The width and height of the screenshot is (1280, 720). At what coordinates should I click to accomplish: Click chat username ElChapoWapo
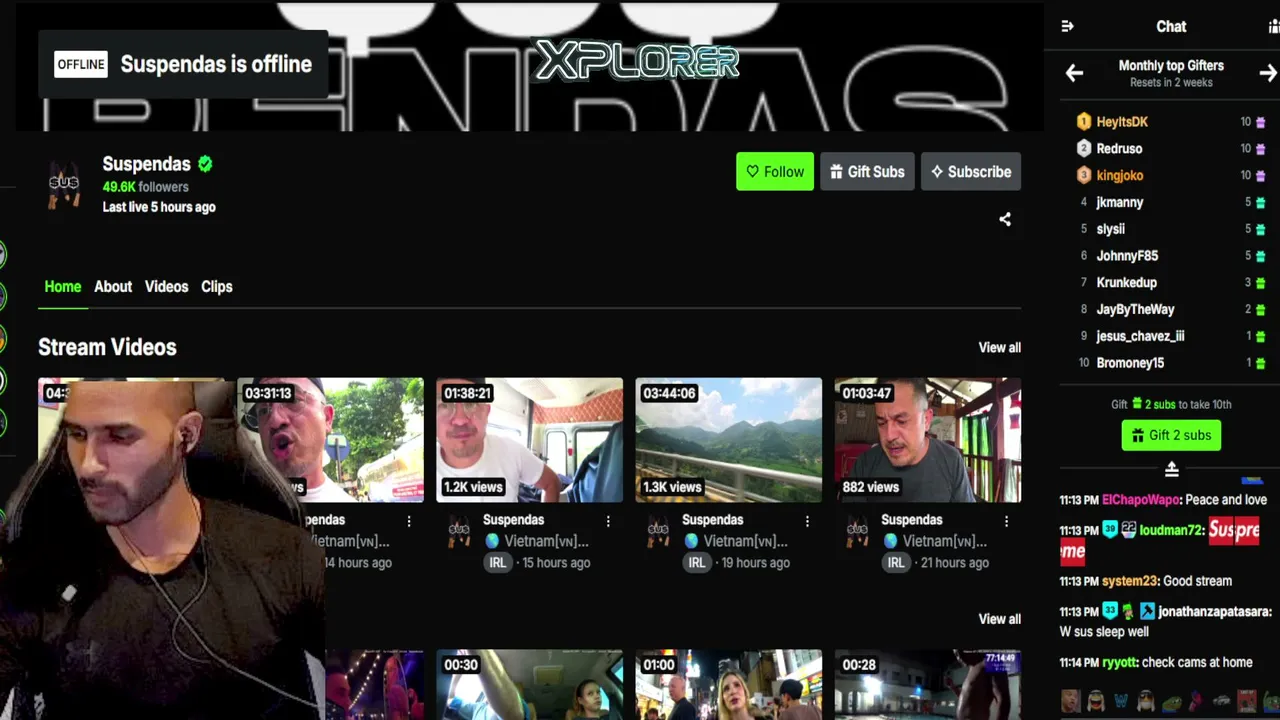pos(1141,500)
